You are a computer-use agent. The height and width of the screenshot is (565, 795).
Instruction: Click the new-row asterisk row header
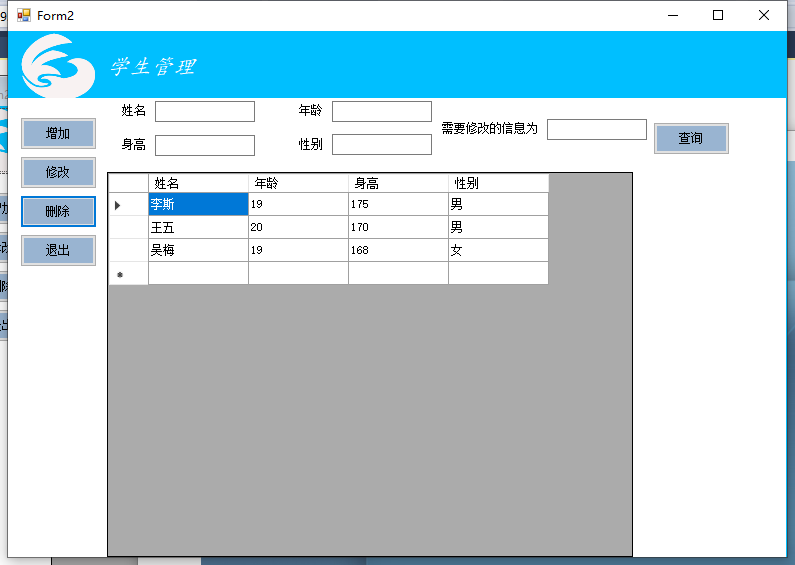point(128,273)
